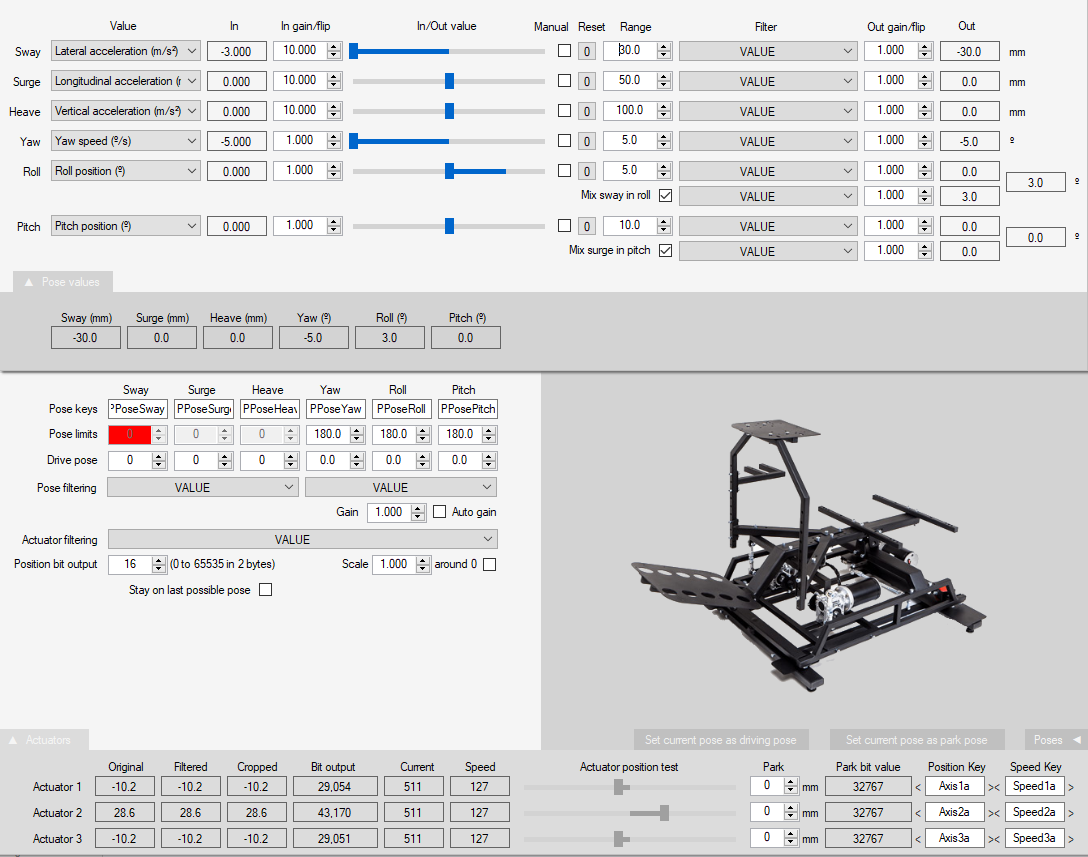Open the Mix sway in roll filter dropdown
Image resolution: width=1088 pixels, height=857 pixels.
click(x=768, y=196)
